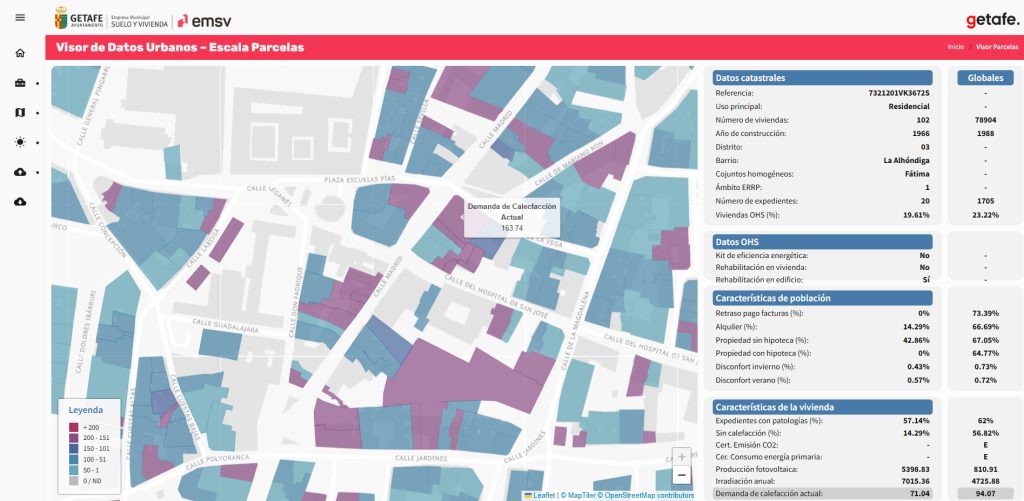
Task: Select the folded map icon in the sidebar
Action: [20, 113]
